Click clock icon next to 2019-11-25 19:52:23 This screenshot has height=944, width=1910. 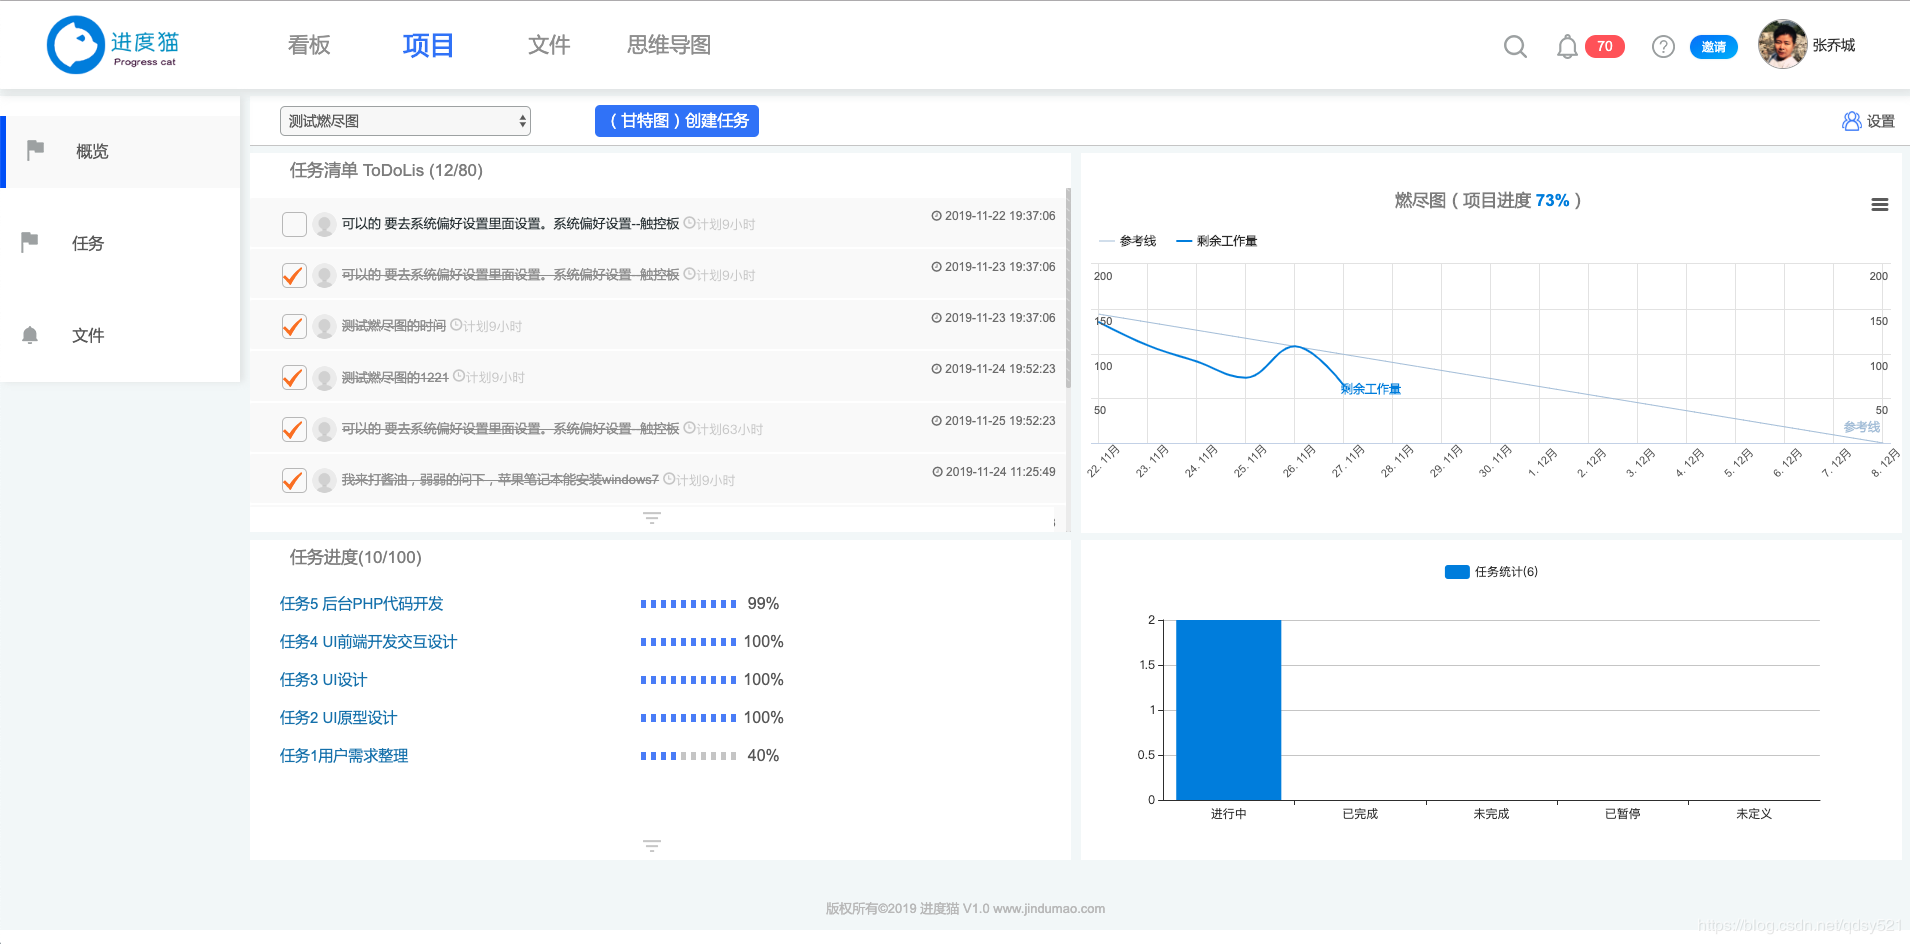[x=936, y=421]
